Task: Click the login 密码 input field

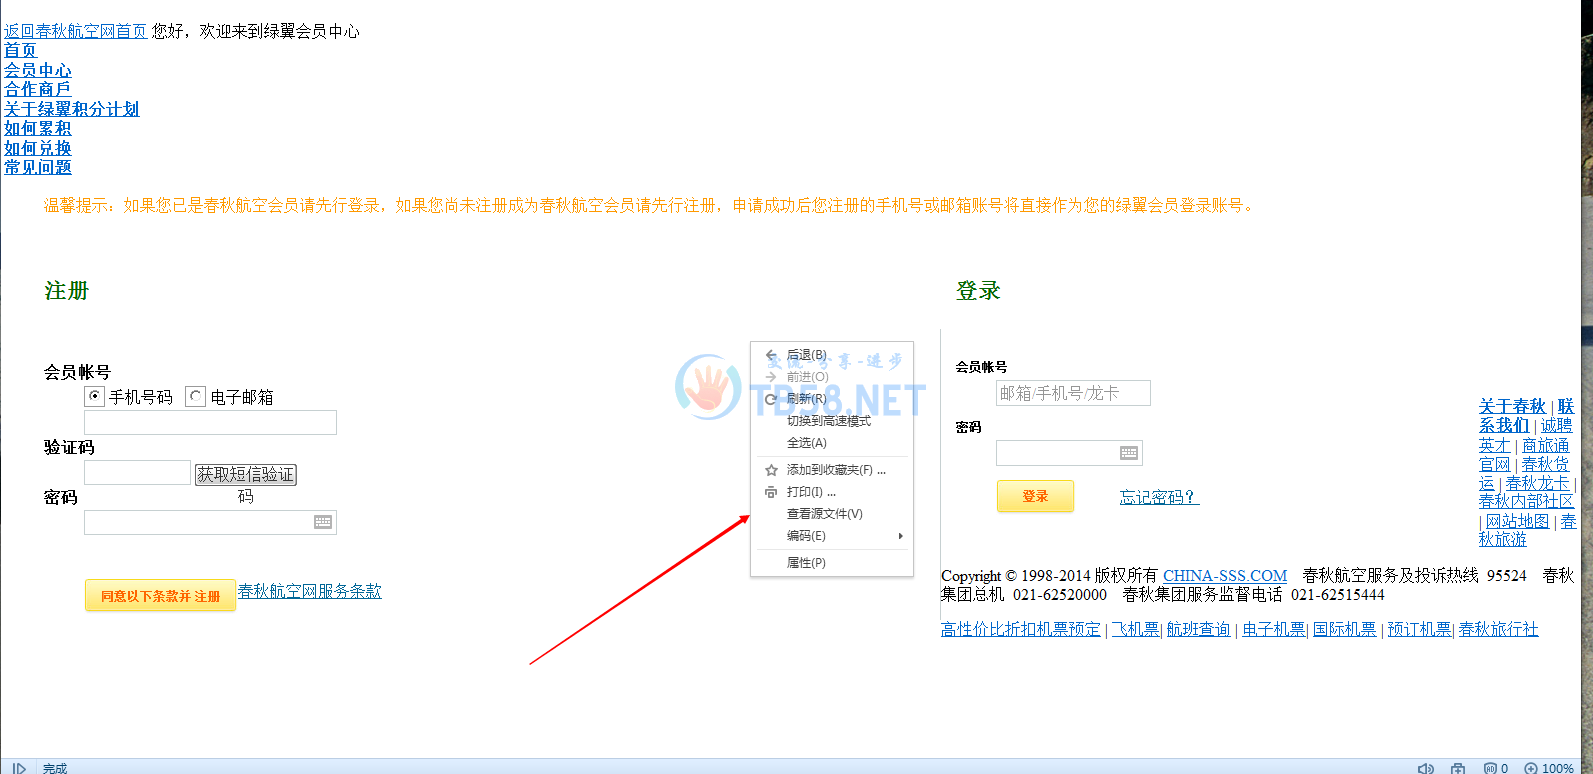Action: pyautogui.click(x=1069, y=453)
